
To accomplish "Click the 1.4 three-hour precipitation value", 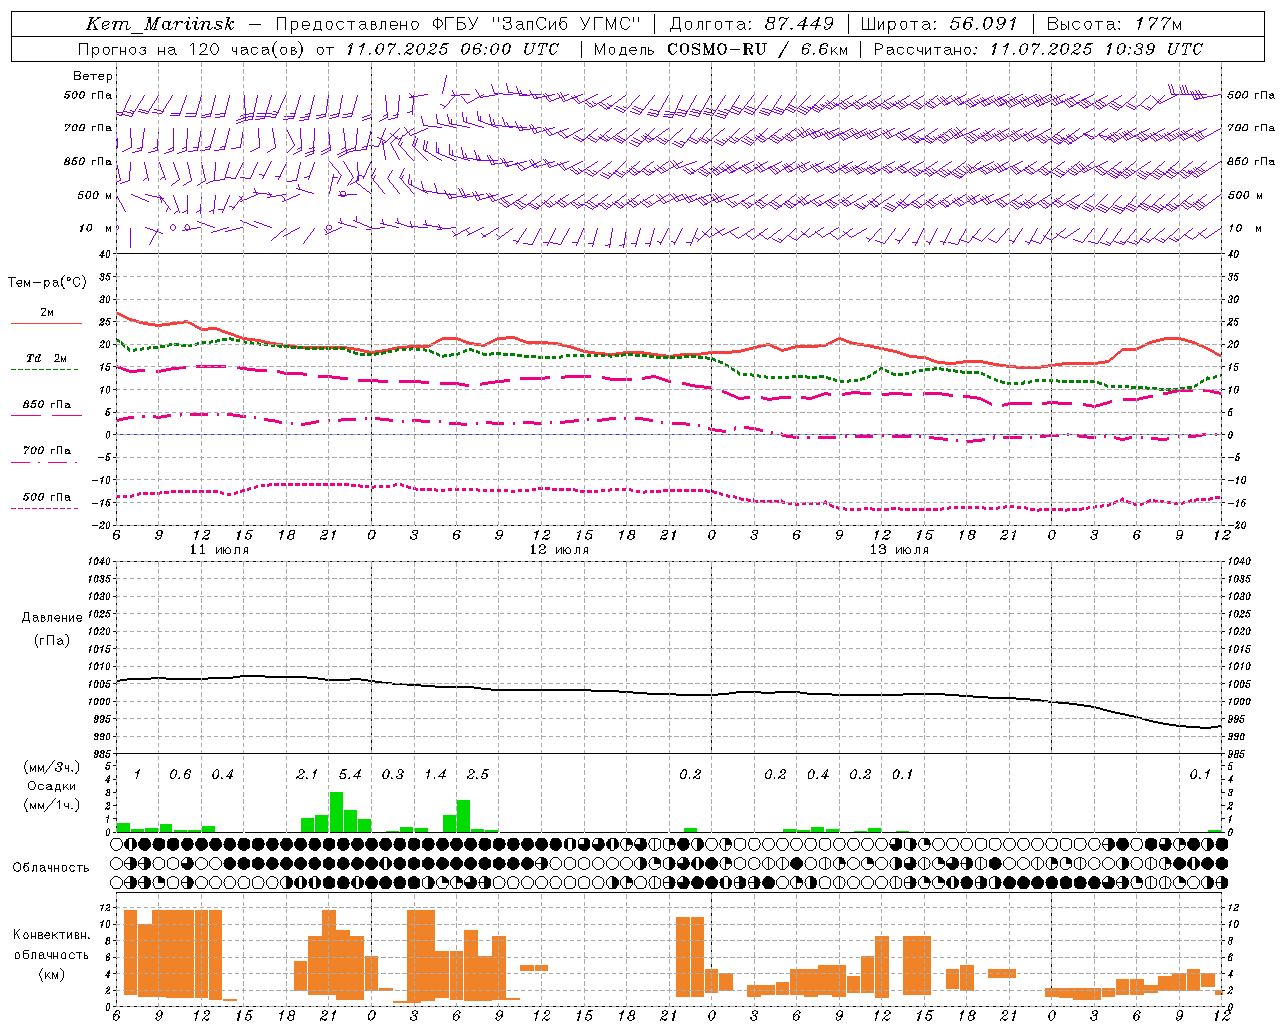I will click(x=435, y=775).
